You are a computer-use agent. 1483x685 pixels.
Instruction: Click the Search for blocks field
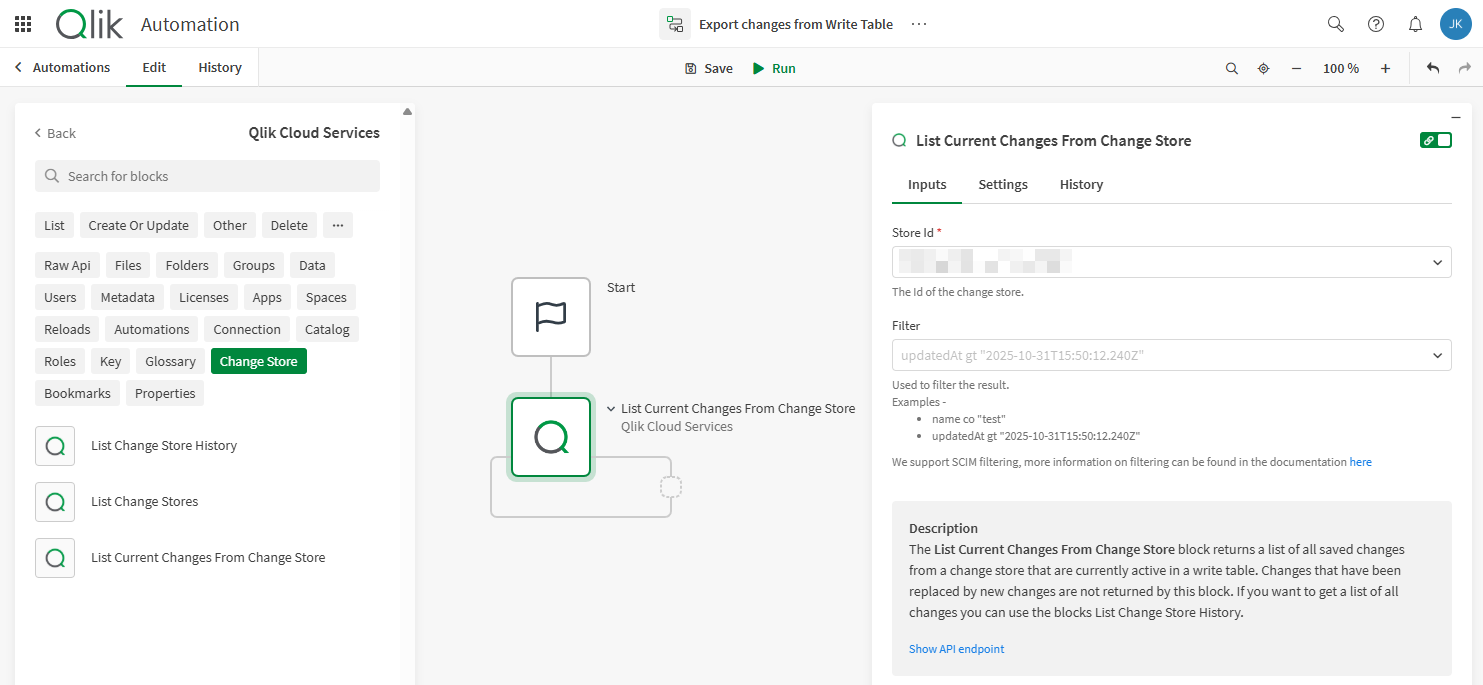tap(208, 176)
